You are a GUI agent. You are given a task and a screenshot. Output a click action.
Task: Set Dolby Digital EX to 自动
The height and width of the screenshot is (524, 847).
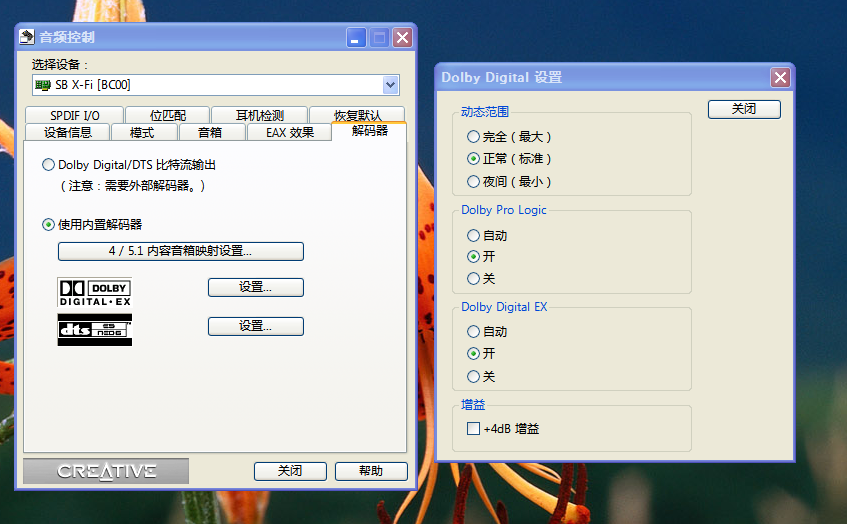(487, 332)
